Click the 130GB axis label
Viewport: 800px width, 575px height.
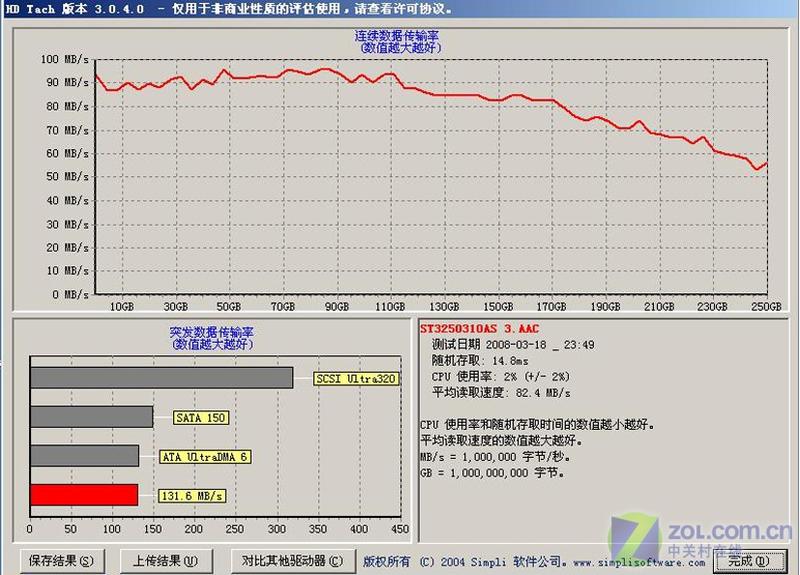[444, 307]
